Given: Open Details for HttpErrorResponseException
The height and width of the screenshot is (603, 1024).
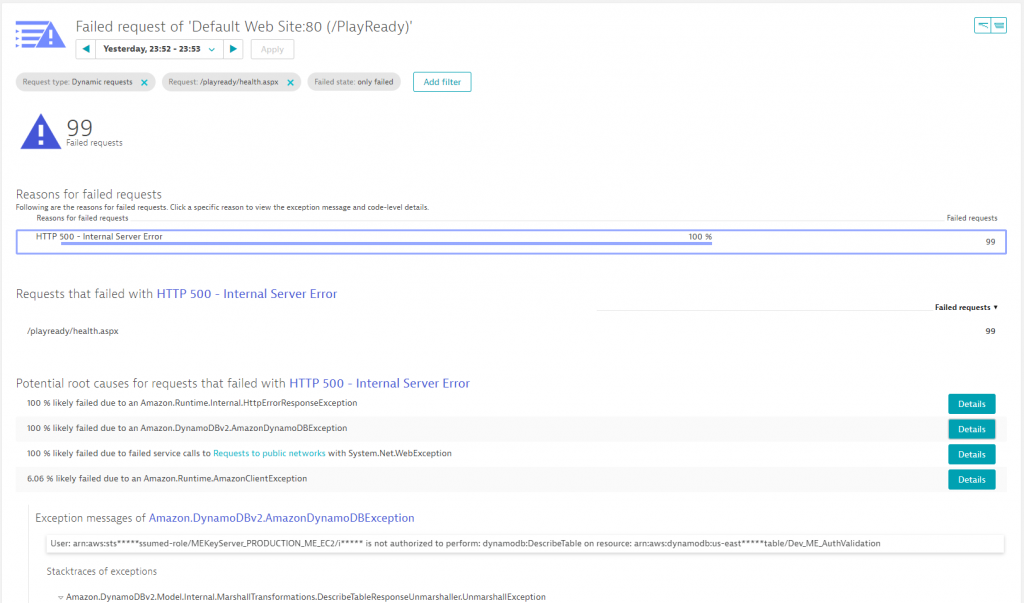Looking at the screenshot, I should 972,404.
